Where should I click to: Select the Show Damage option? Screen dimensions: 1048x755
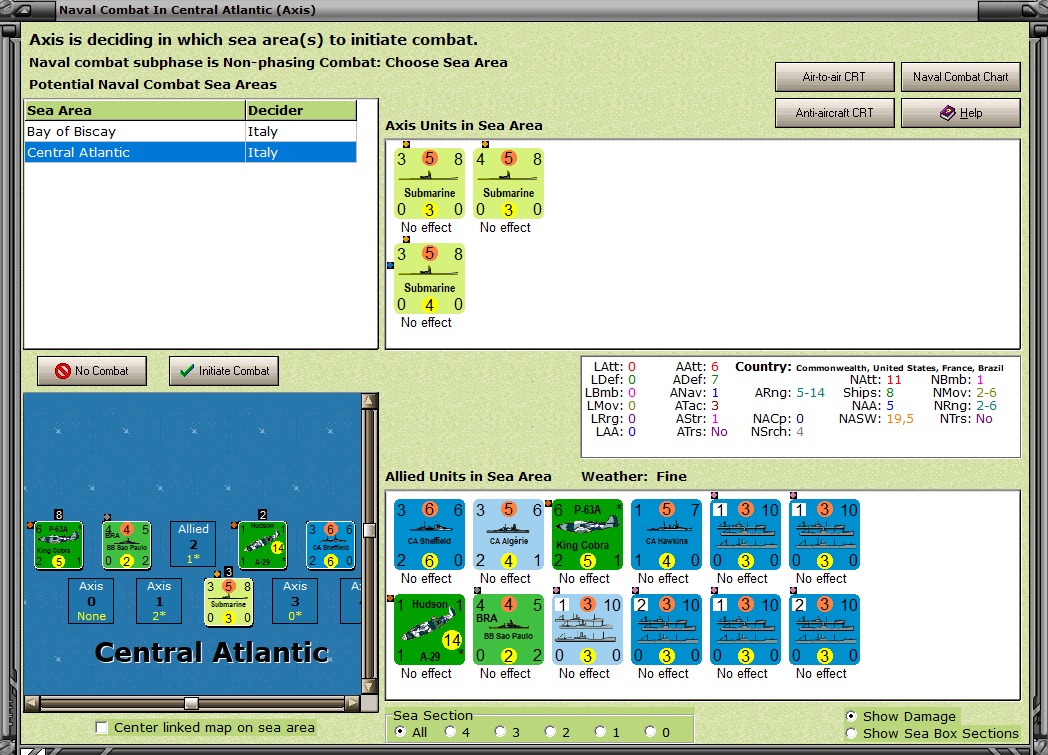pyautogui.click(x=851, y=716)
